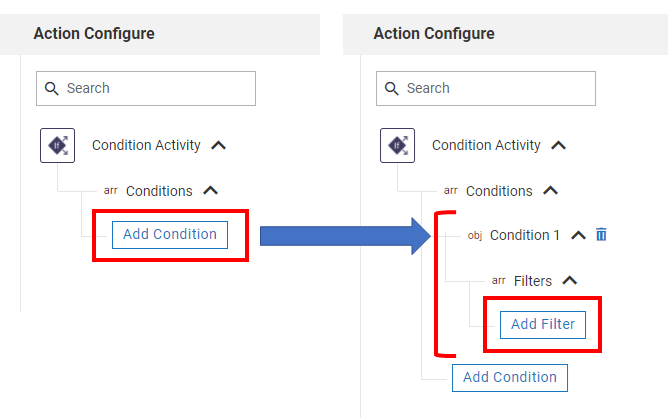This screenshot has width=668, height=418.
Task: Click the right search magnifier icon
Action: tap(392, 88)
